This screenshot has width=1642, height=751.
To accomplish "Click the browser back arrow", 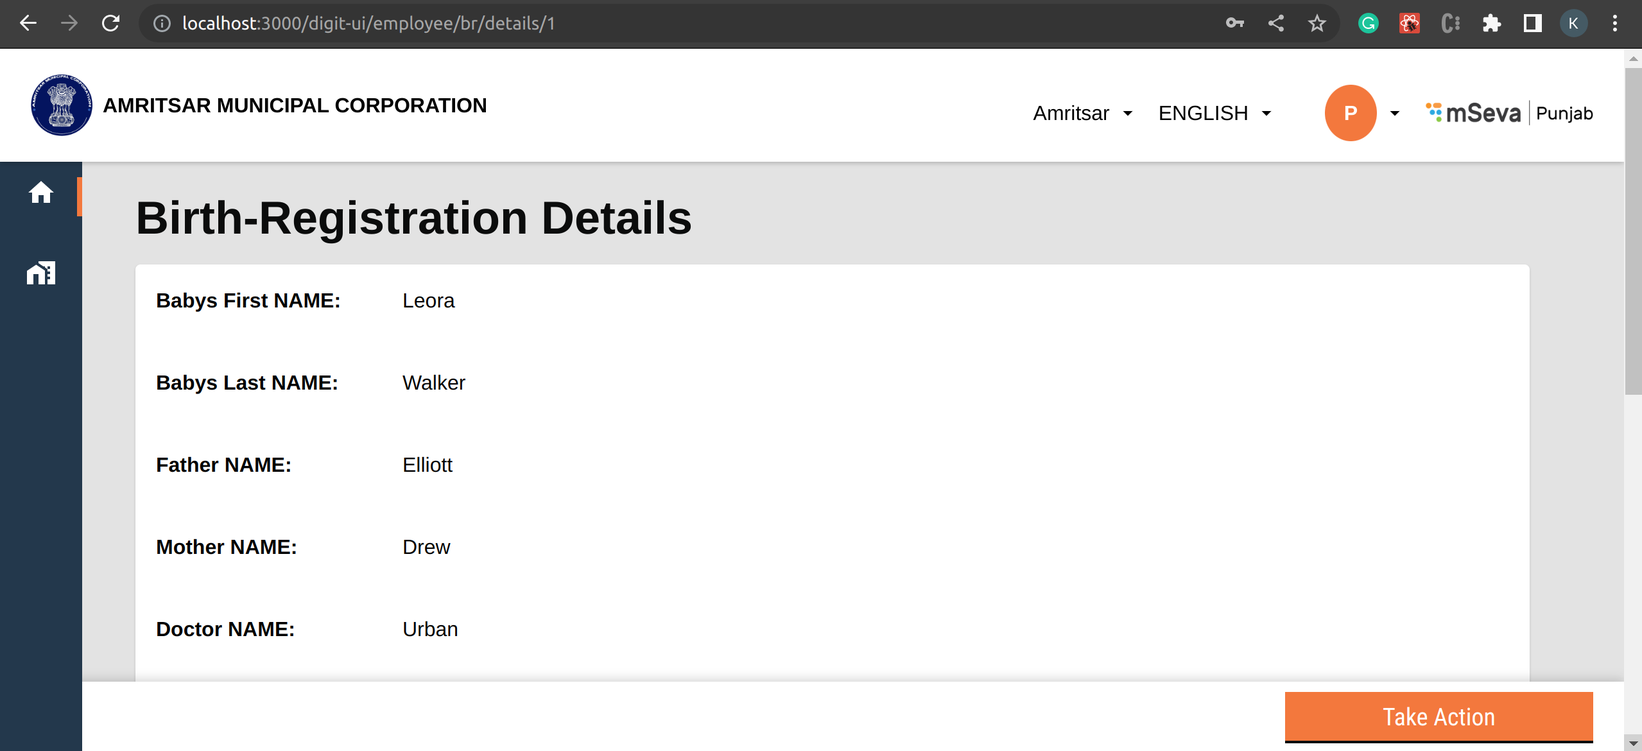I will coord(28,23).
